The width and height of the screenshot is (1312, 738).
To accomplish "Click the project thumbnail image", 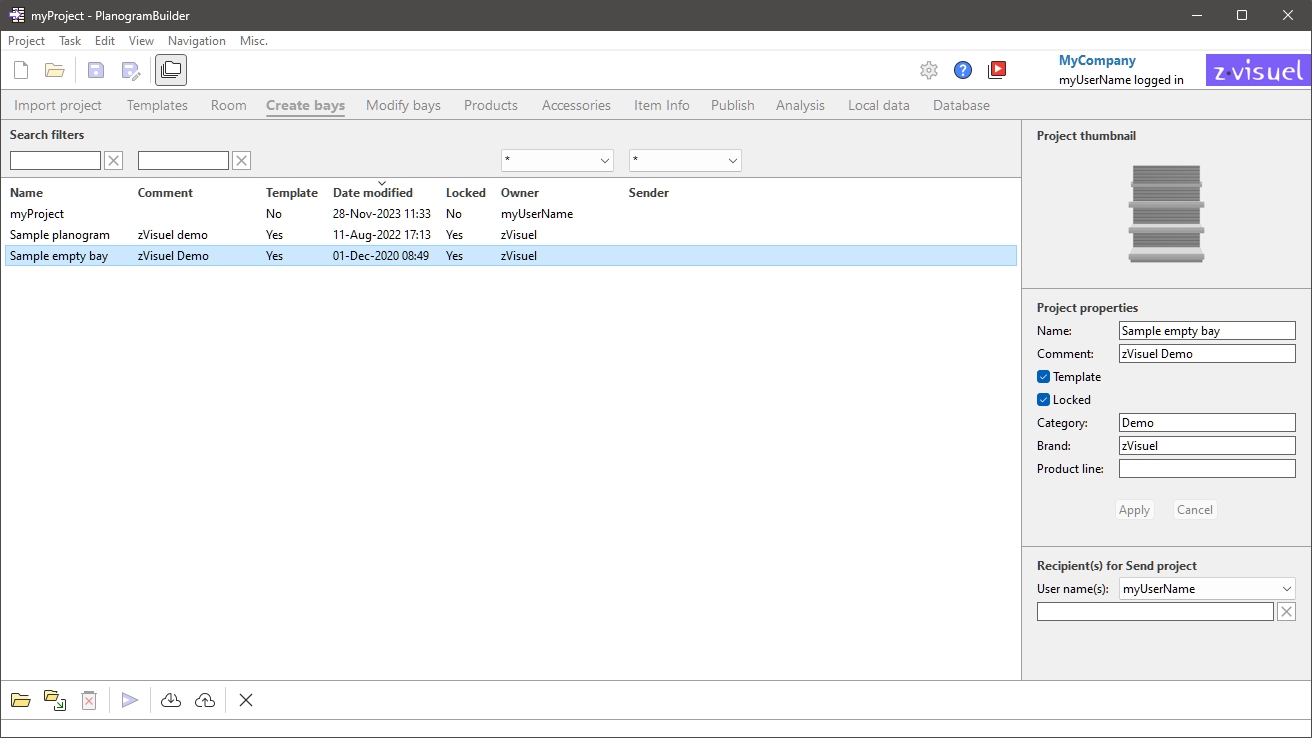I will [1166, 214].
